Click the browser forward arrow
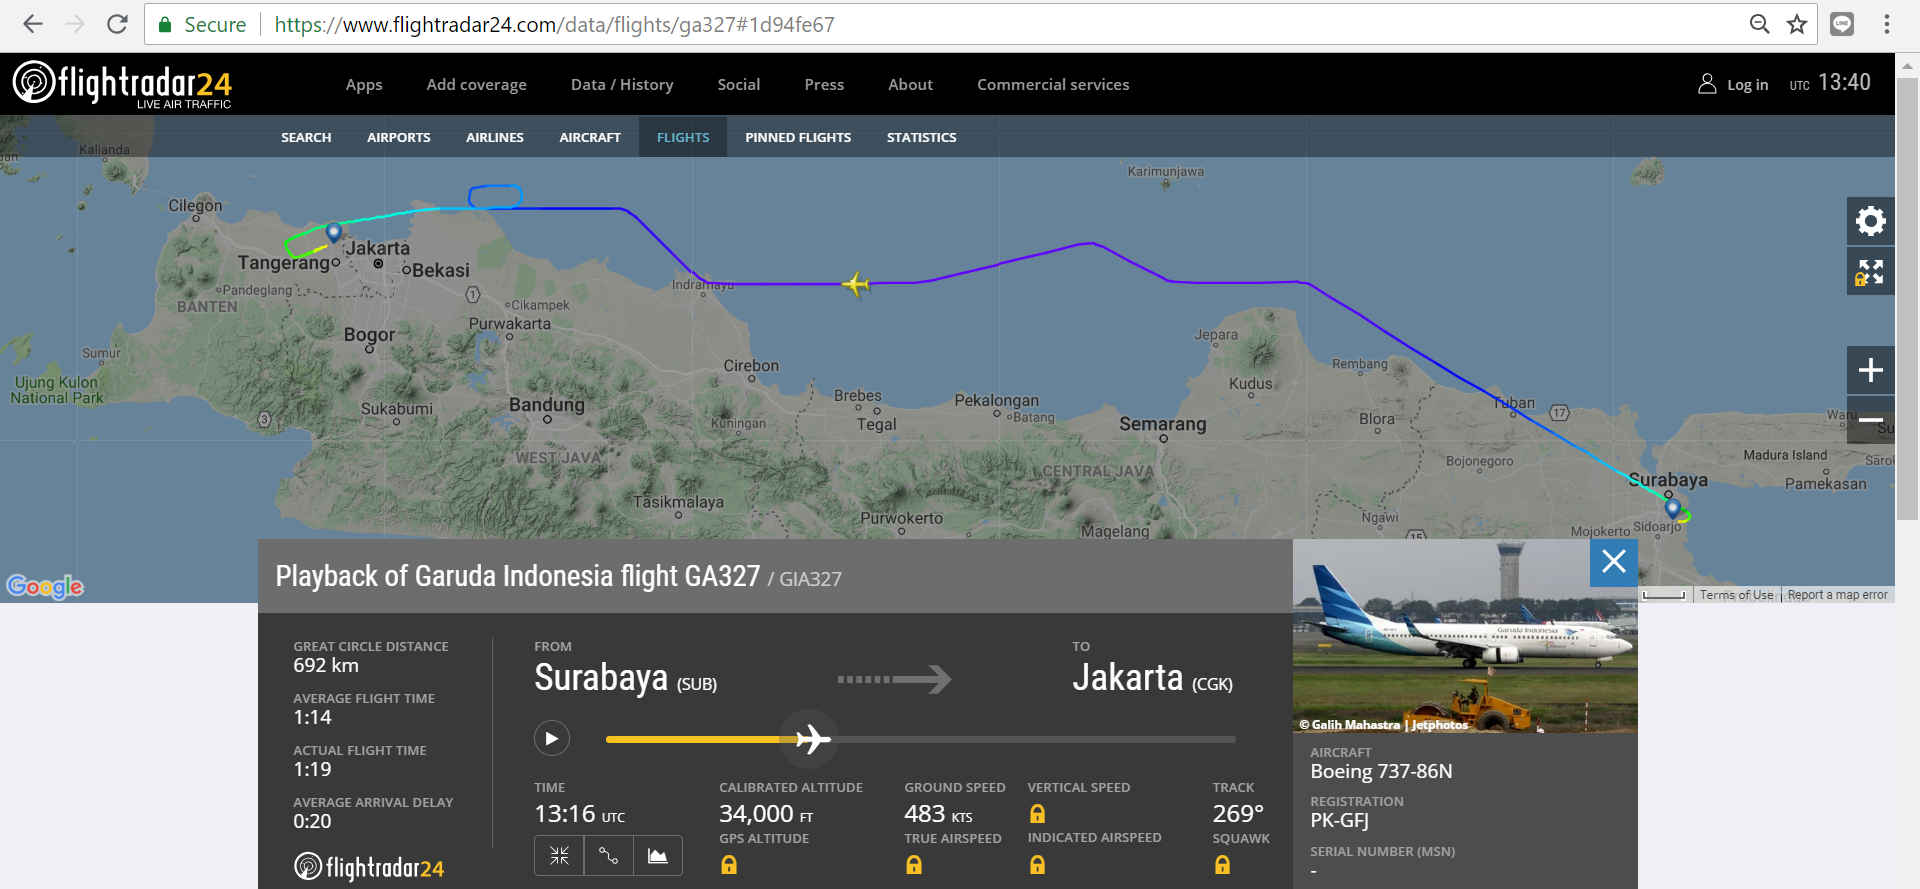Image resolution: width=1920 pixels, height=889 pixels. pos(75,24)
